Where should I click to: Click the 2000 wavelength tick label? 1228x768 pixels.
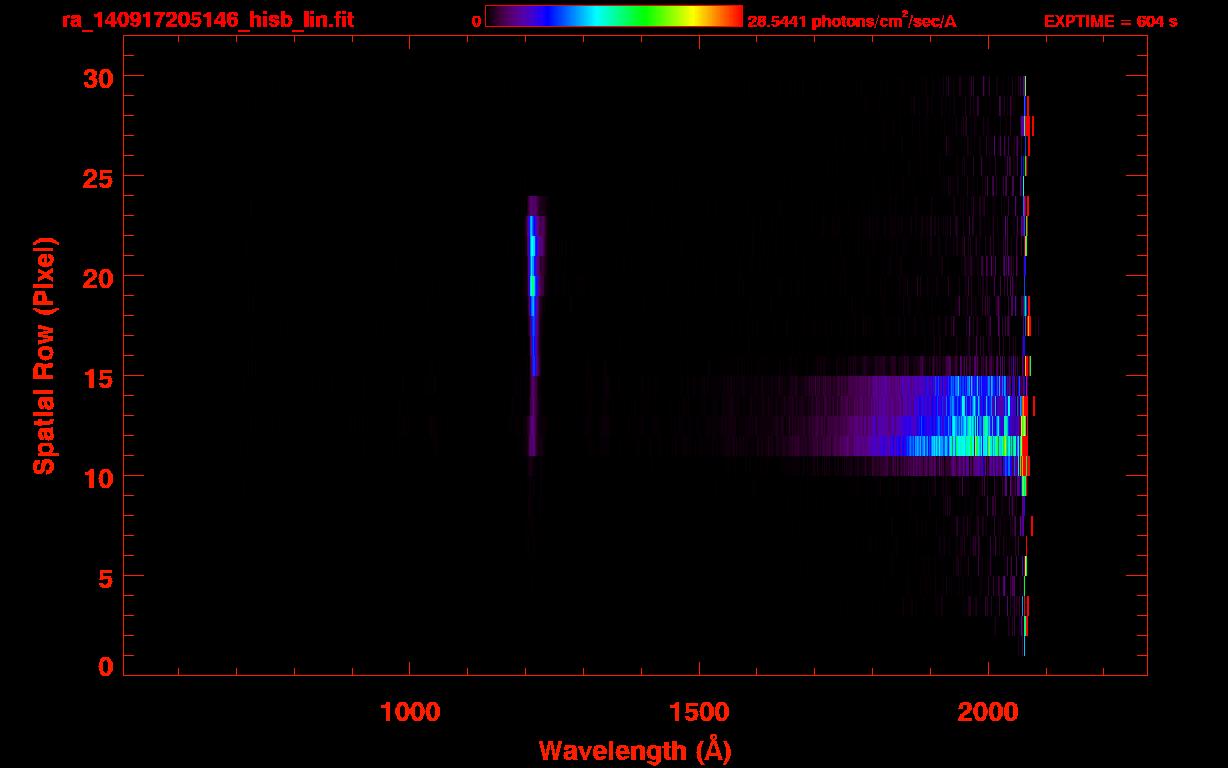[988, 712]
